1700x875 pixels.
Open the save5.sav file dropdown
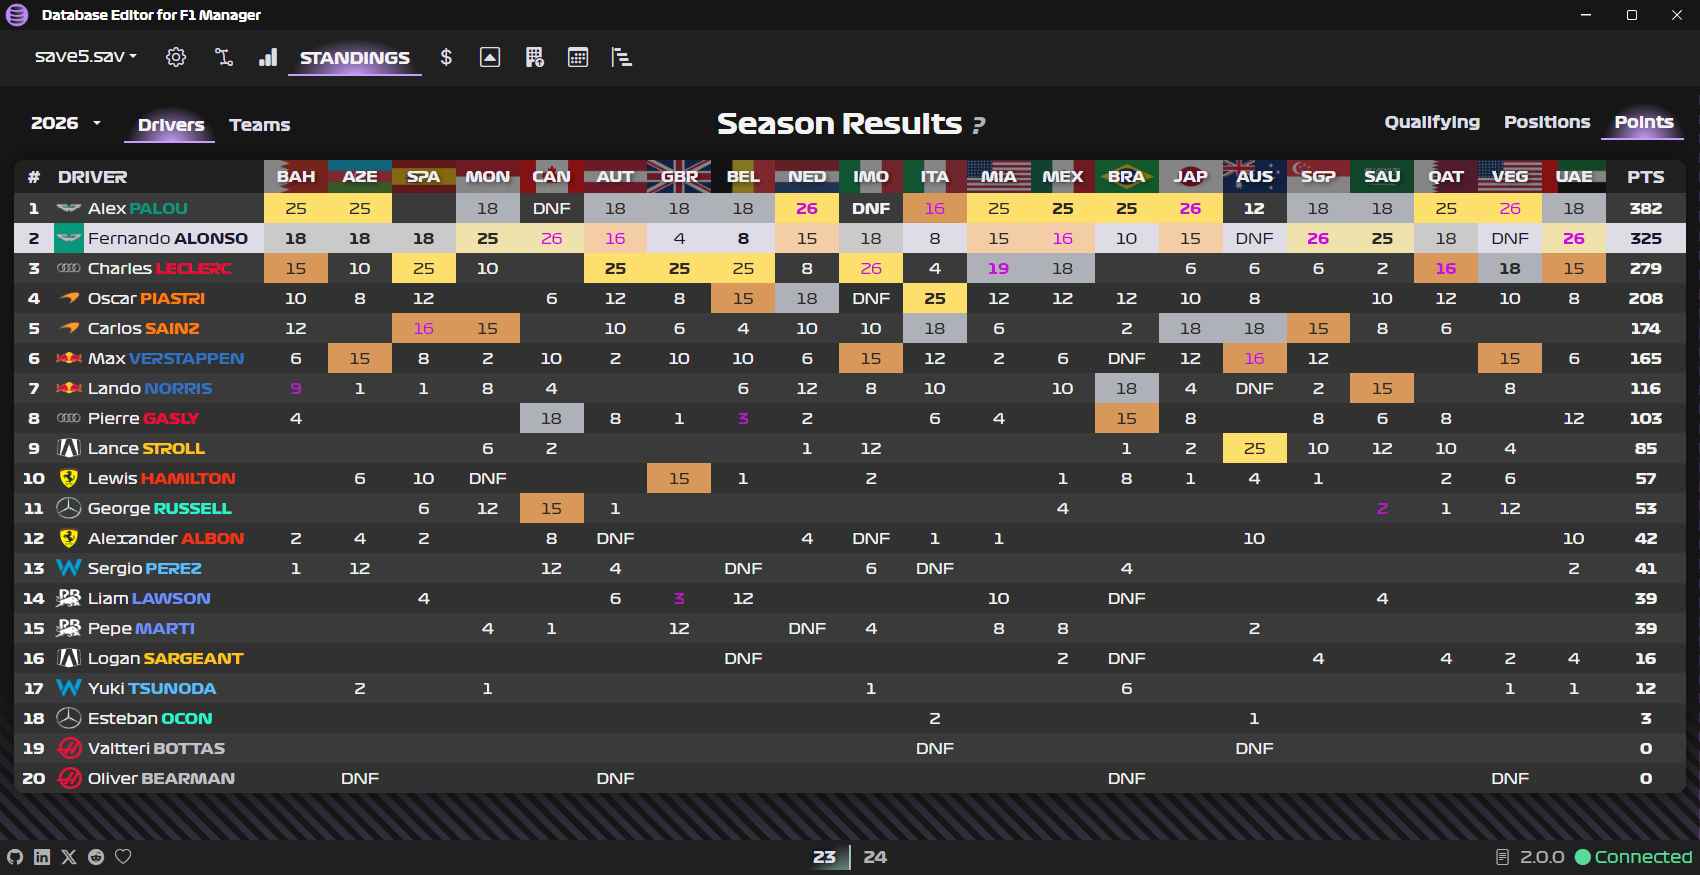85,56
